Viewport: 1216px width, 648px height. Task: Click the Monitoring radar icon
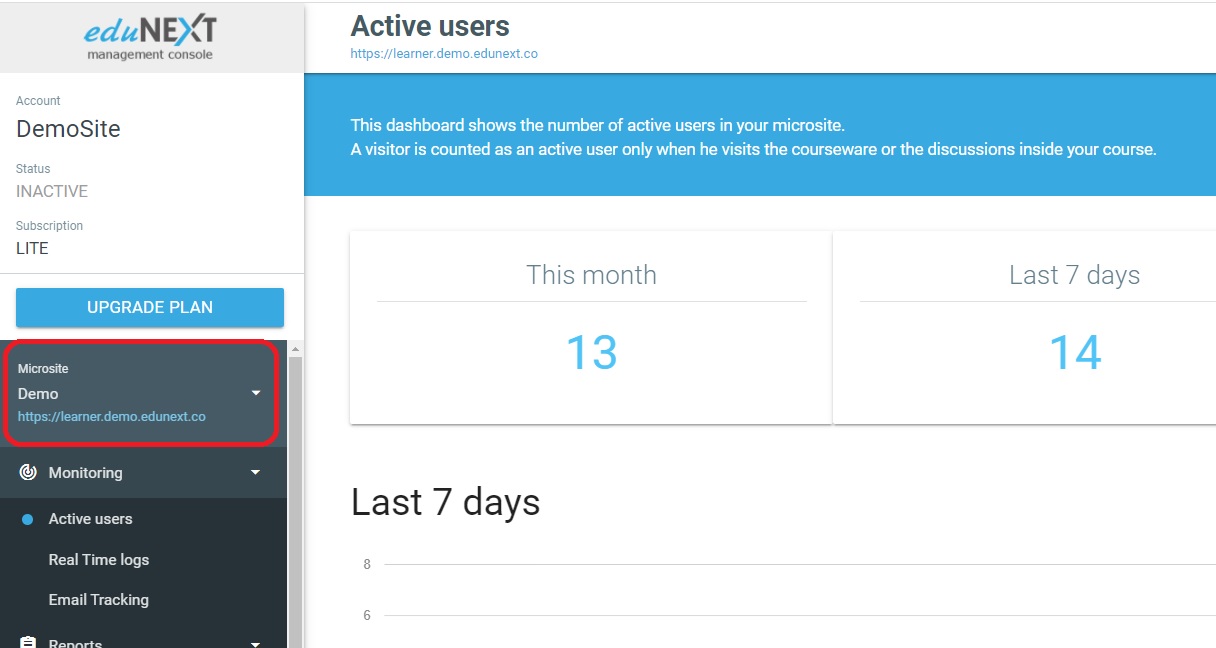pos(28,472)
